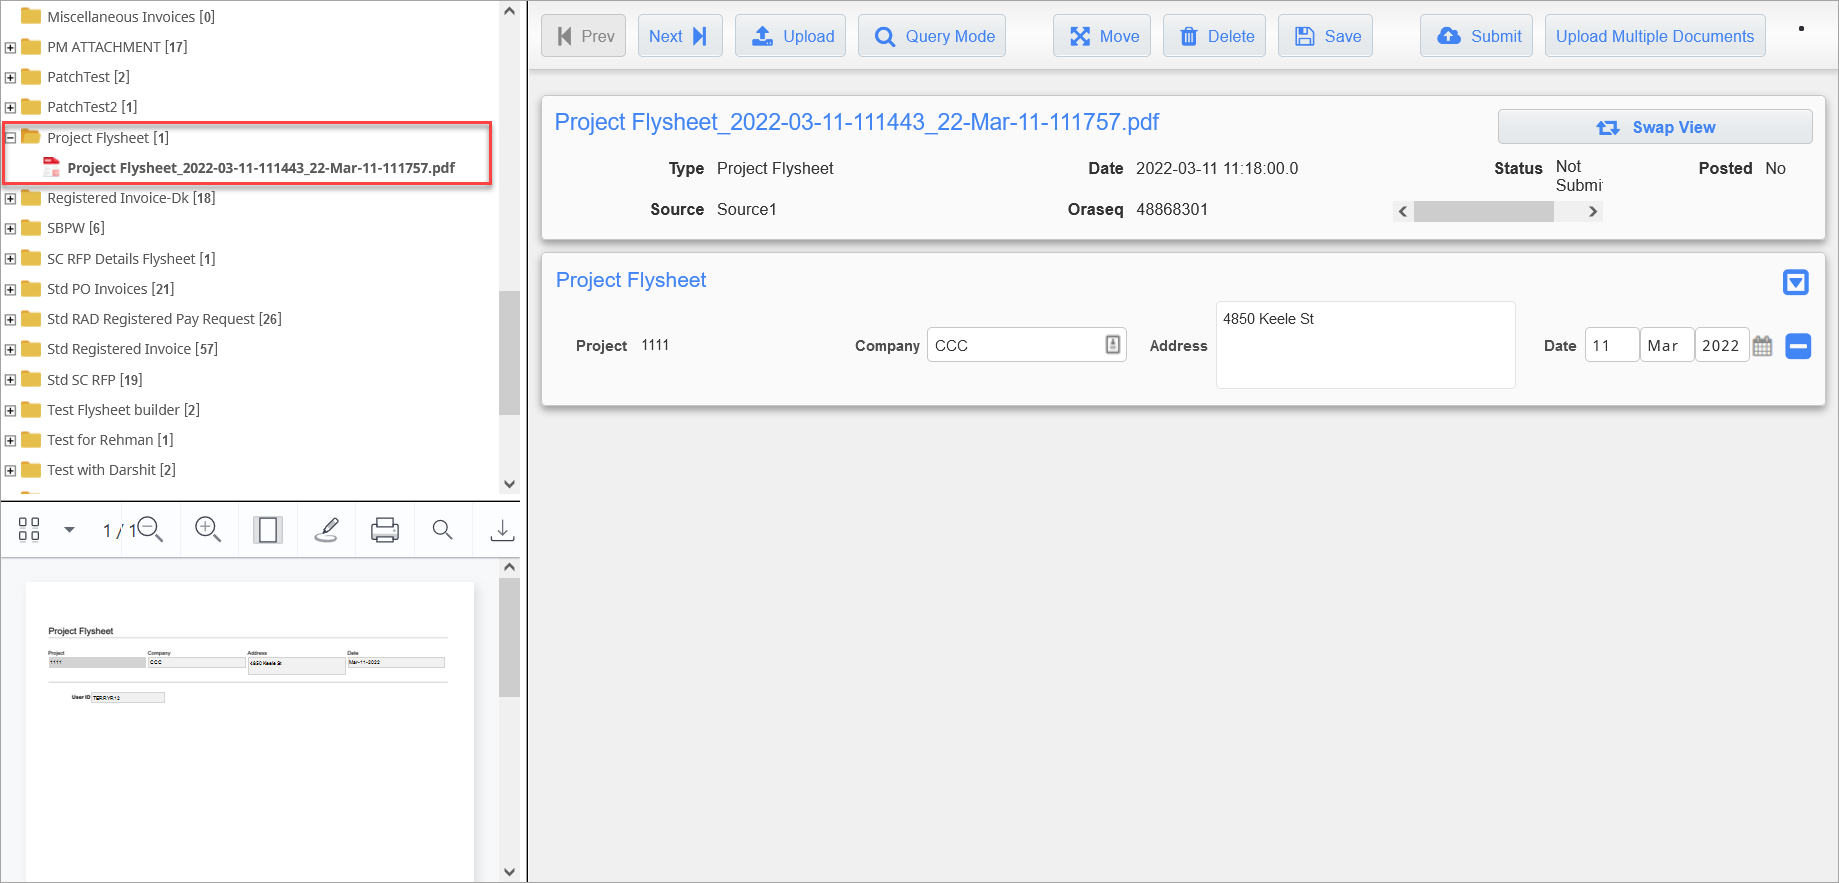Open the thumbnail grid view dropdown arrow
Viewport: 1839px width, 883px height.
pyautogui.click(x=69, y=529)
